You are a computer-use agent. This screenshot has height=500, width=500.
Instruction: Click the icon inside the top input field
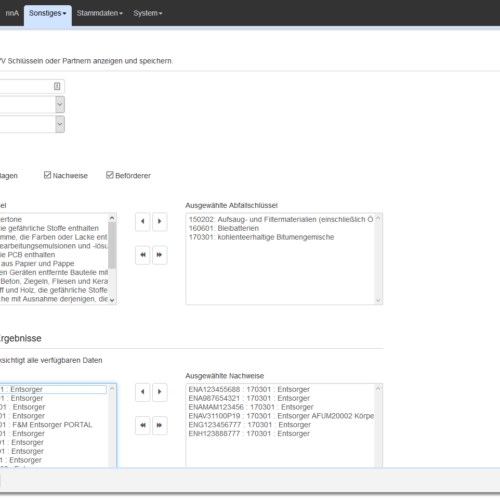57,86
